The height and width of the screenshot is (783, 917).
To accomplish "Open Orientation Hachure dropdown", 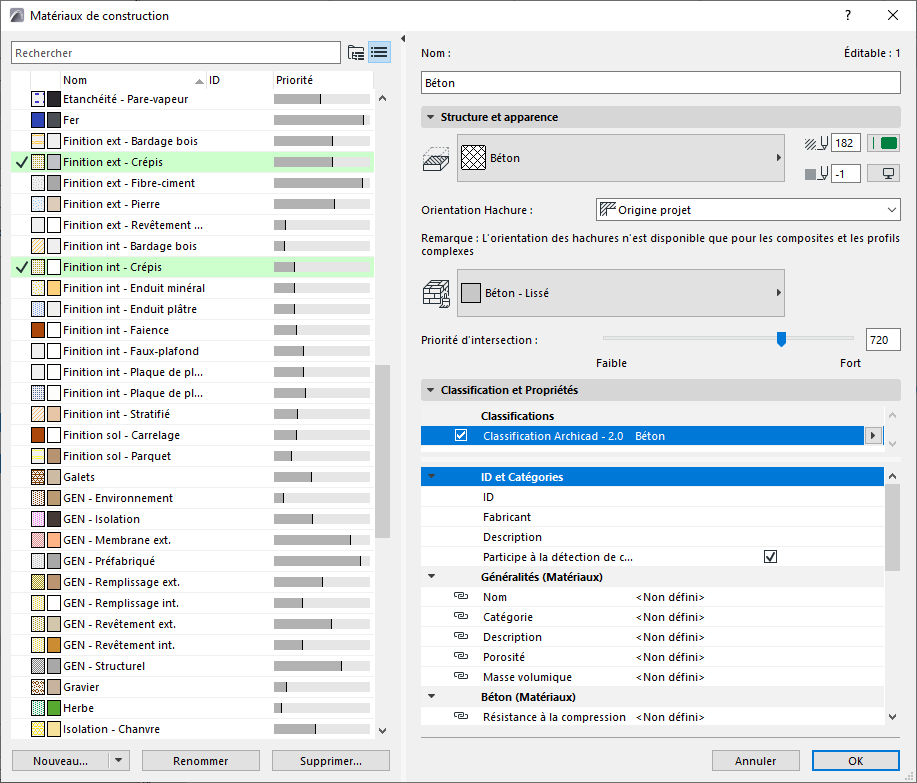I will point(748,210).
